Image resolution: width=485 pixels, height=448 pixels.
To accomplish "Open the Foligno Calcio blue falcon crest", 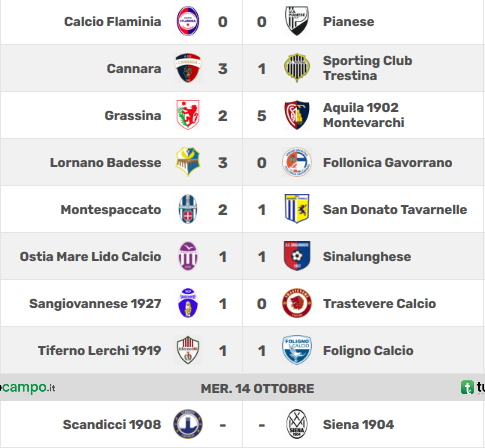I will coord(297,350).
